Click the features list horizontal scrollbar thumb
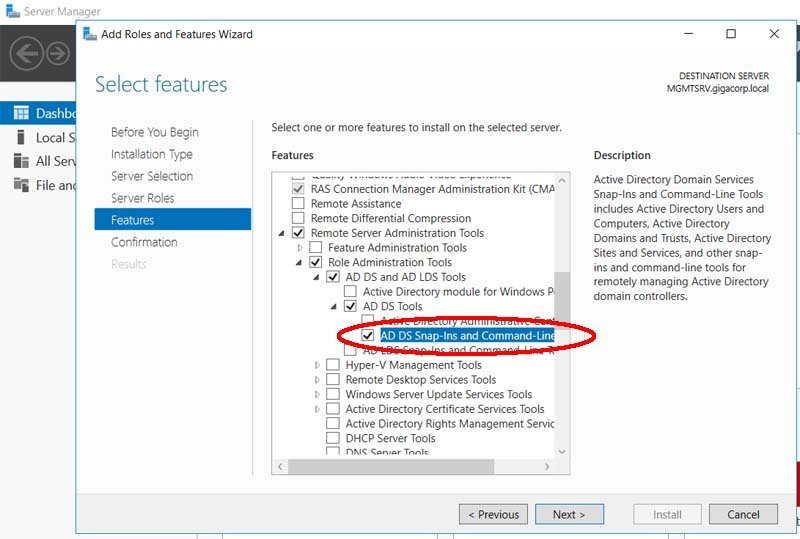 (391, 467)
